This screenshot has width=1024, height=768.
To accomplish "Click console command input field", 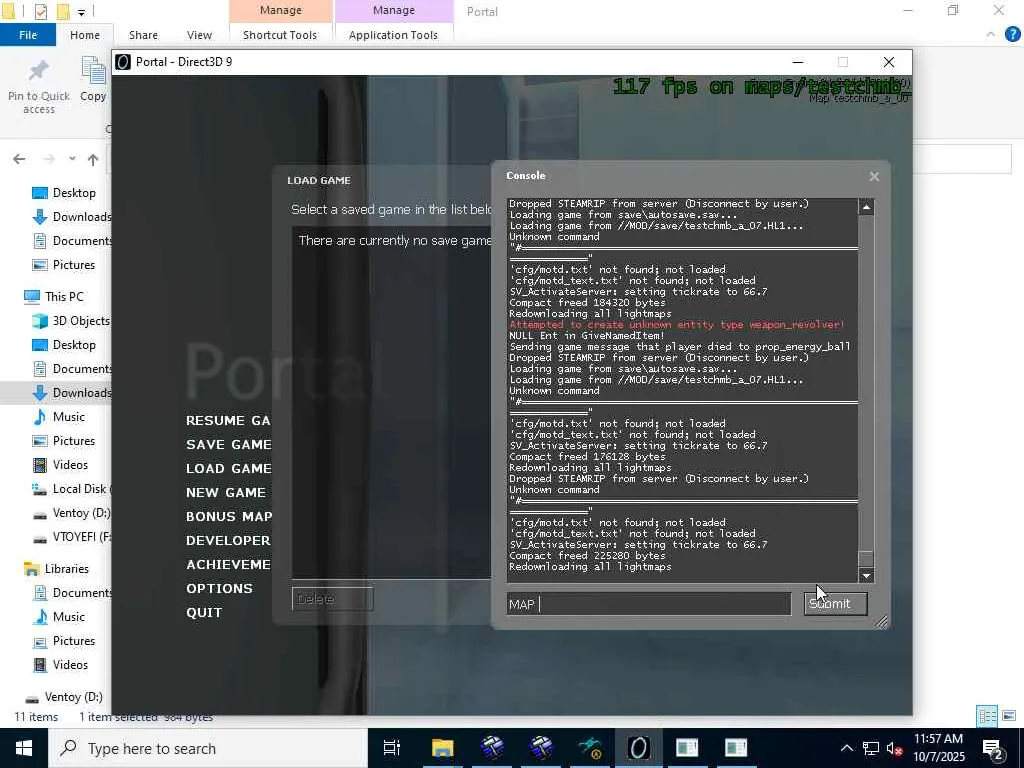I will [649, 604].
